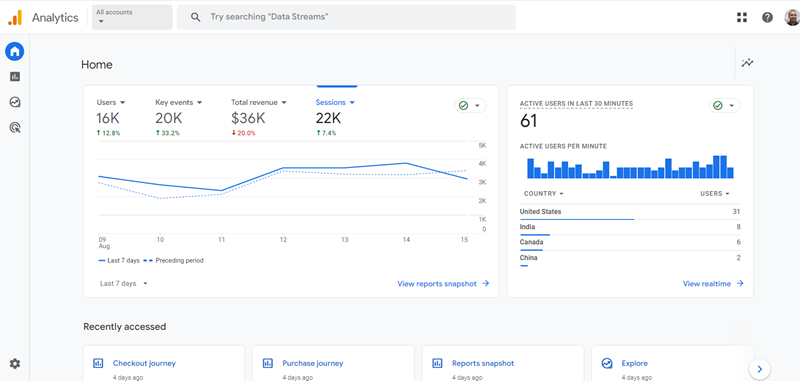Expand the Total revenue metric dropdown

pyautogui.click(x=259, y=103)
